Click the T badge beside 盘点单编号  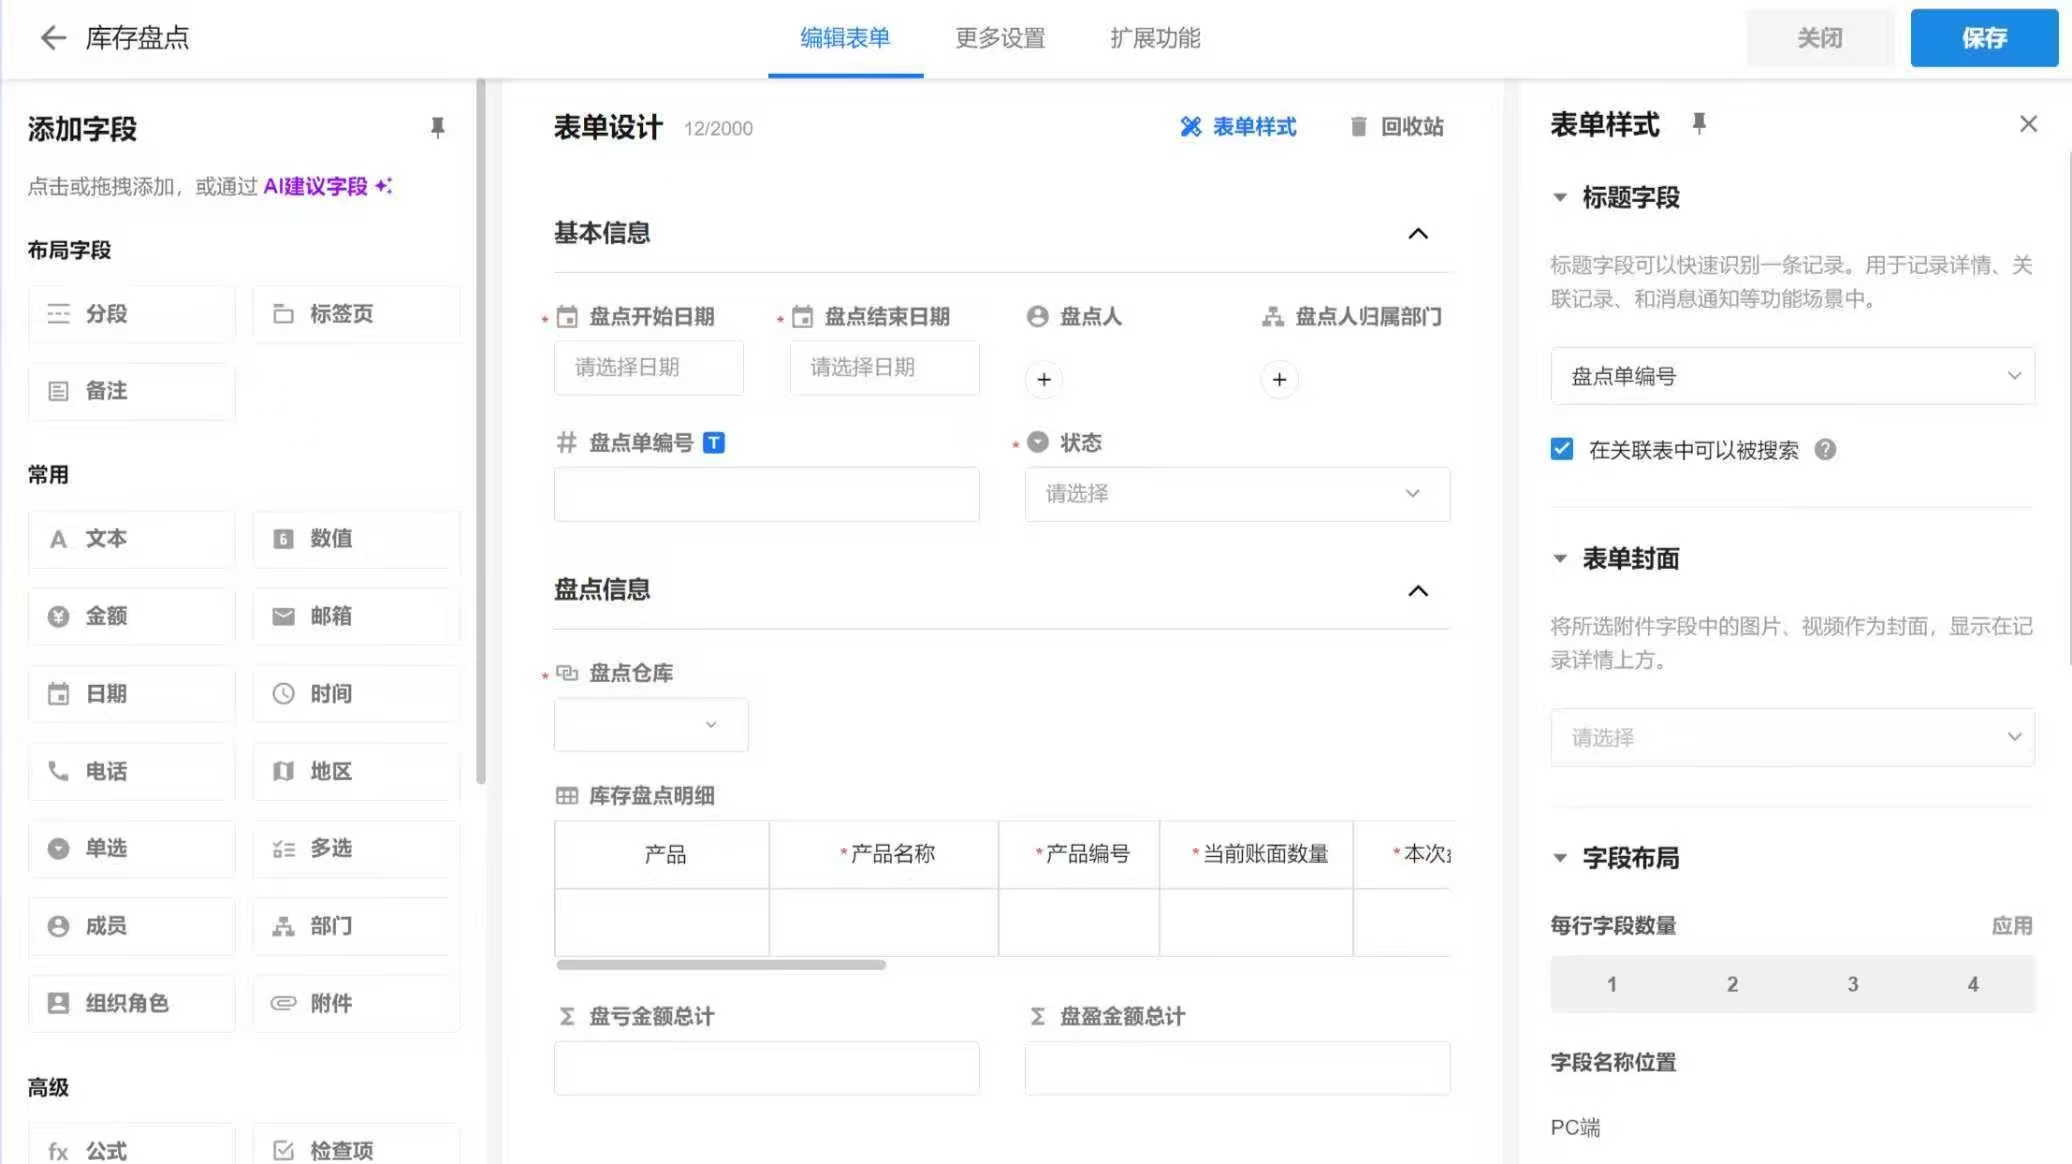pyautogui.click(x=713, y=443)
